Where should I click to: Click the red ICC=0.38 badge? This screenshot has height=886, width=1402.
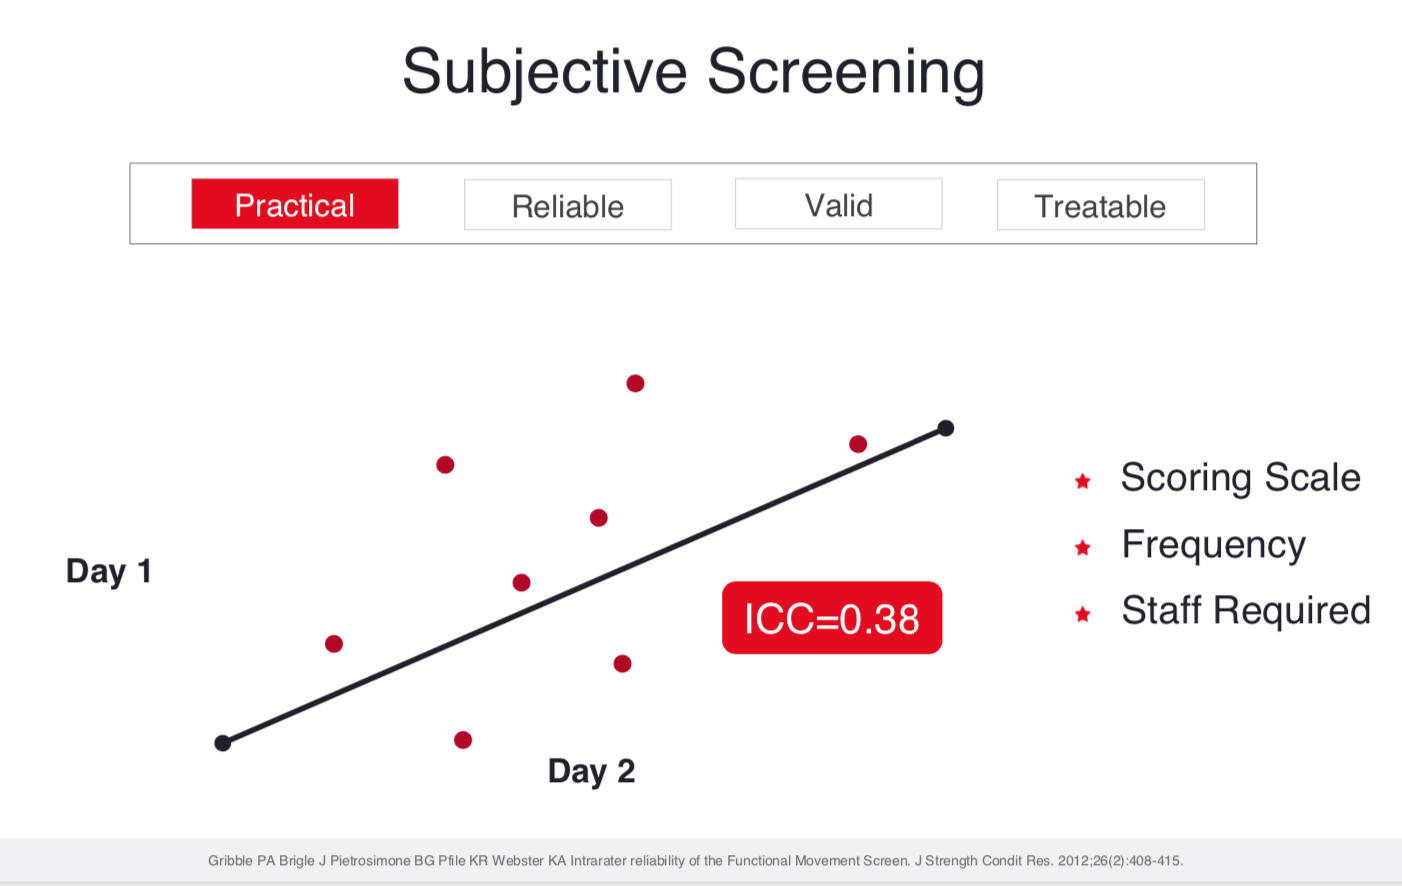click(x=832, y=618)
